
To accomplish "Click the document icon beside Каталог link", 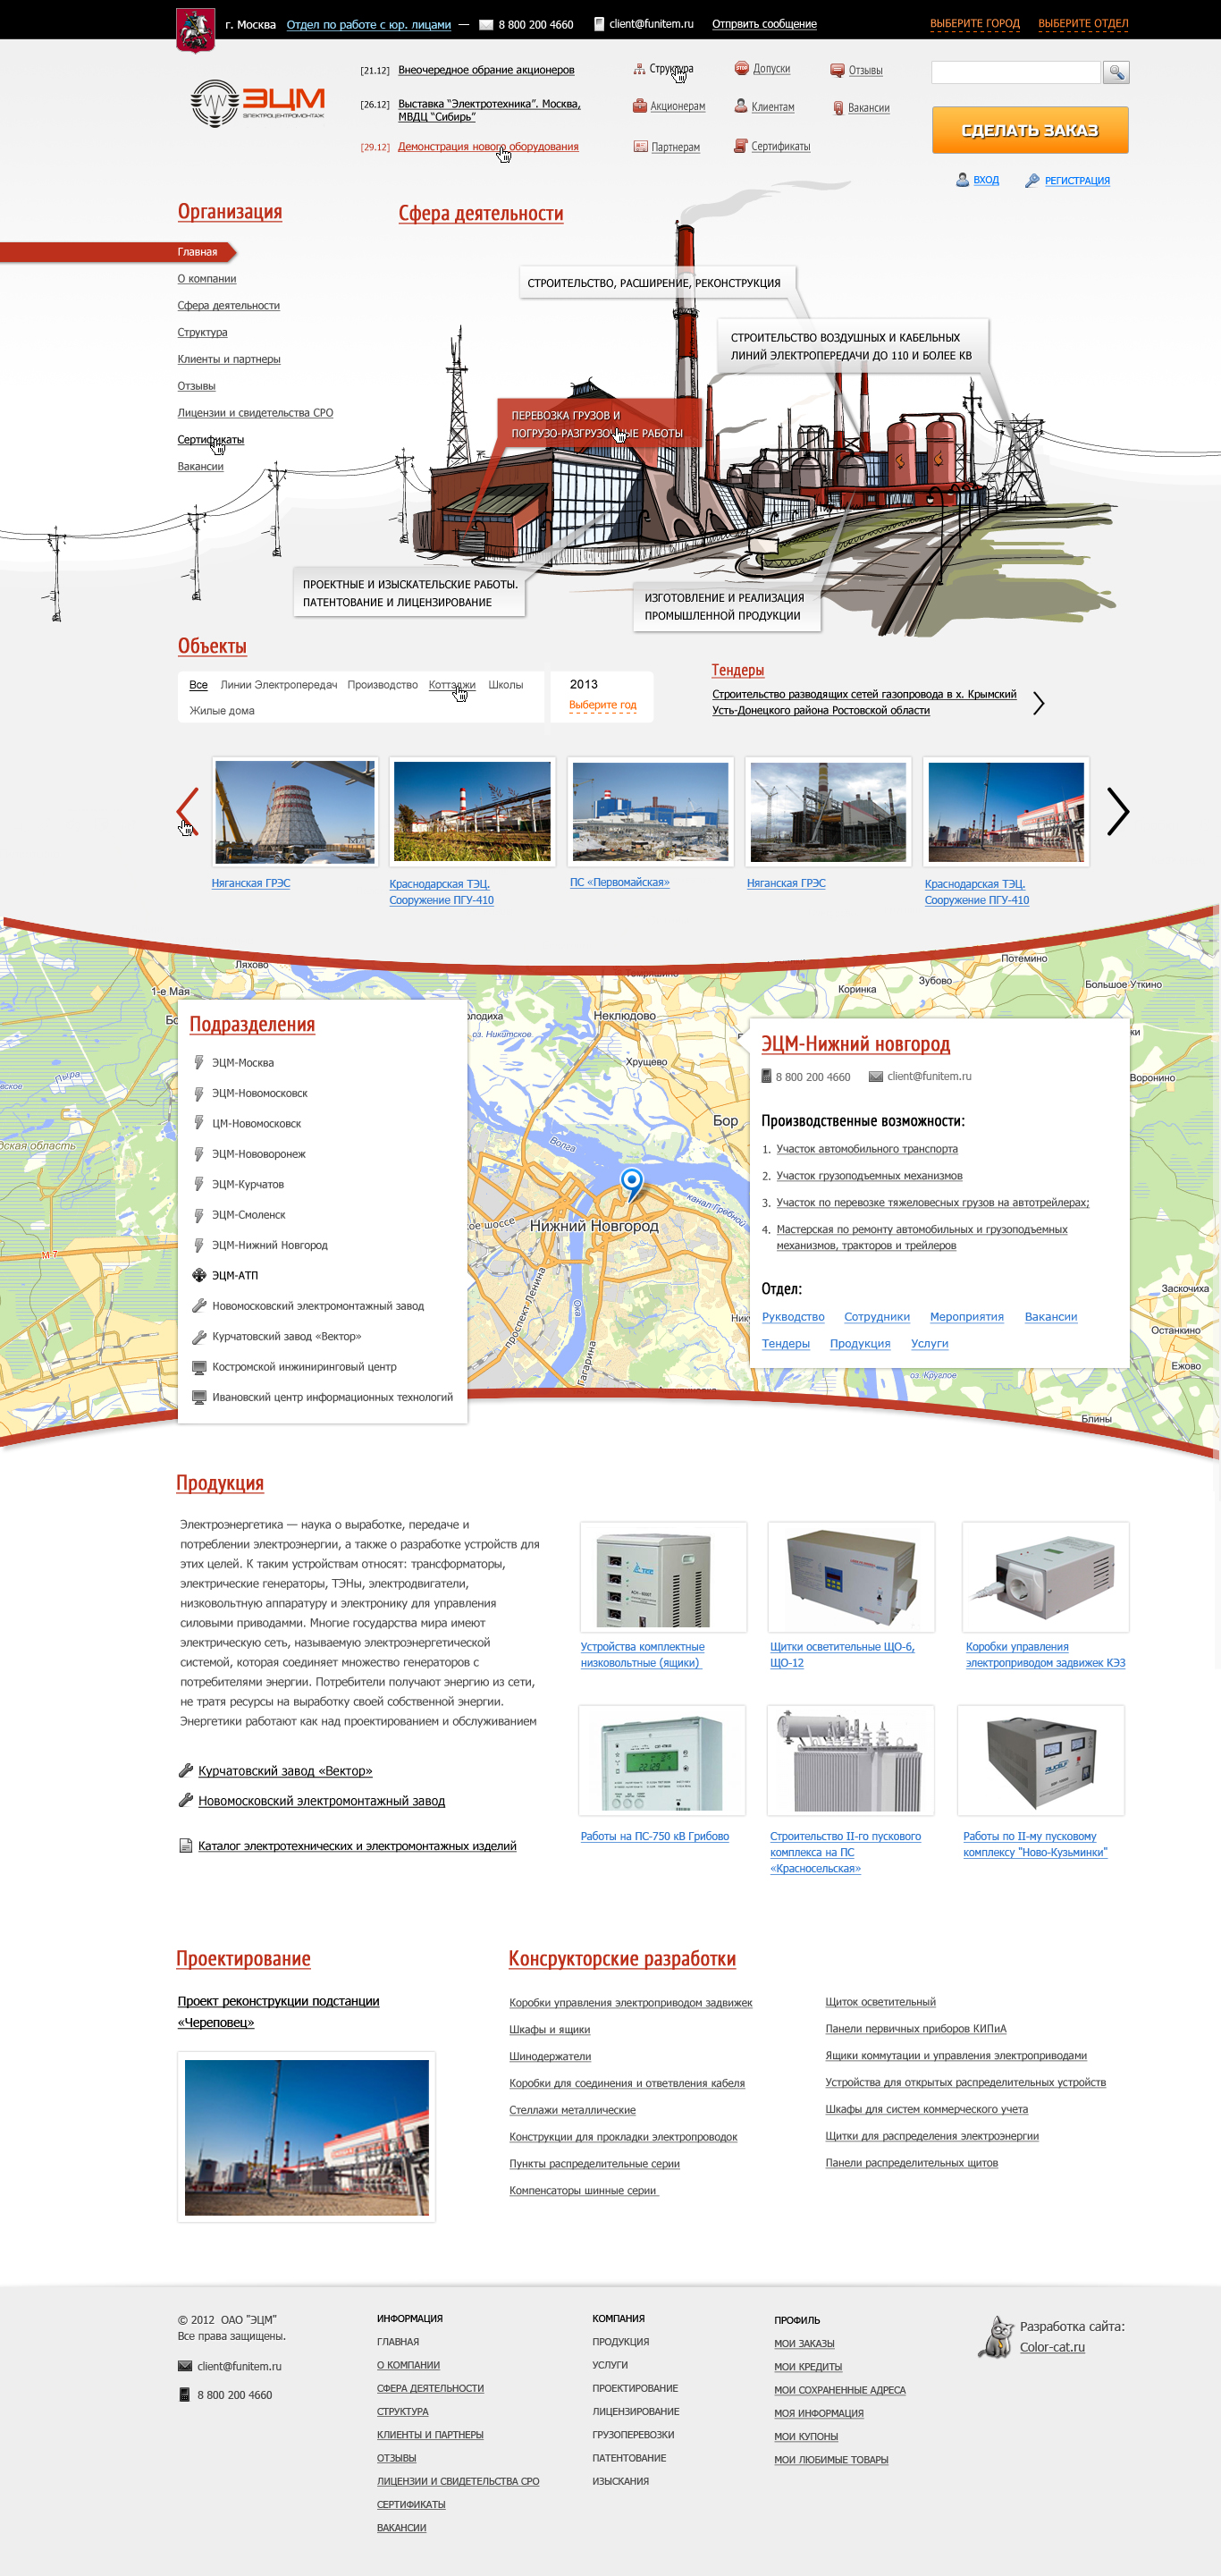I will pos(185,1846).
